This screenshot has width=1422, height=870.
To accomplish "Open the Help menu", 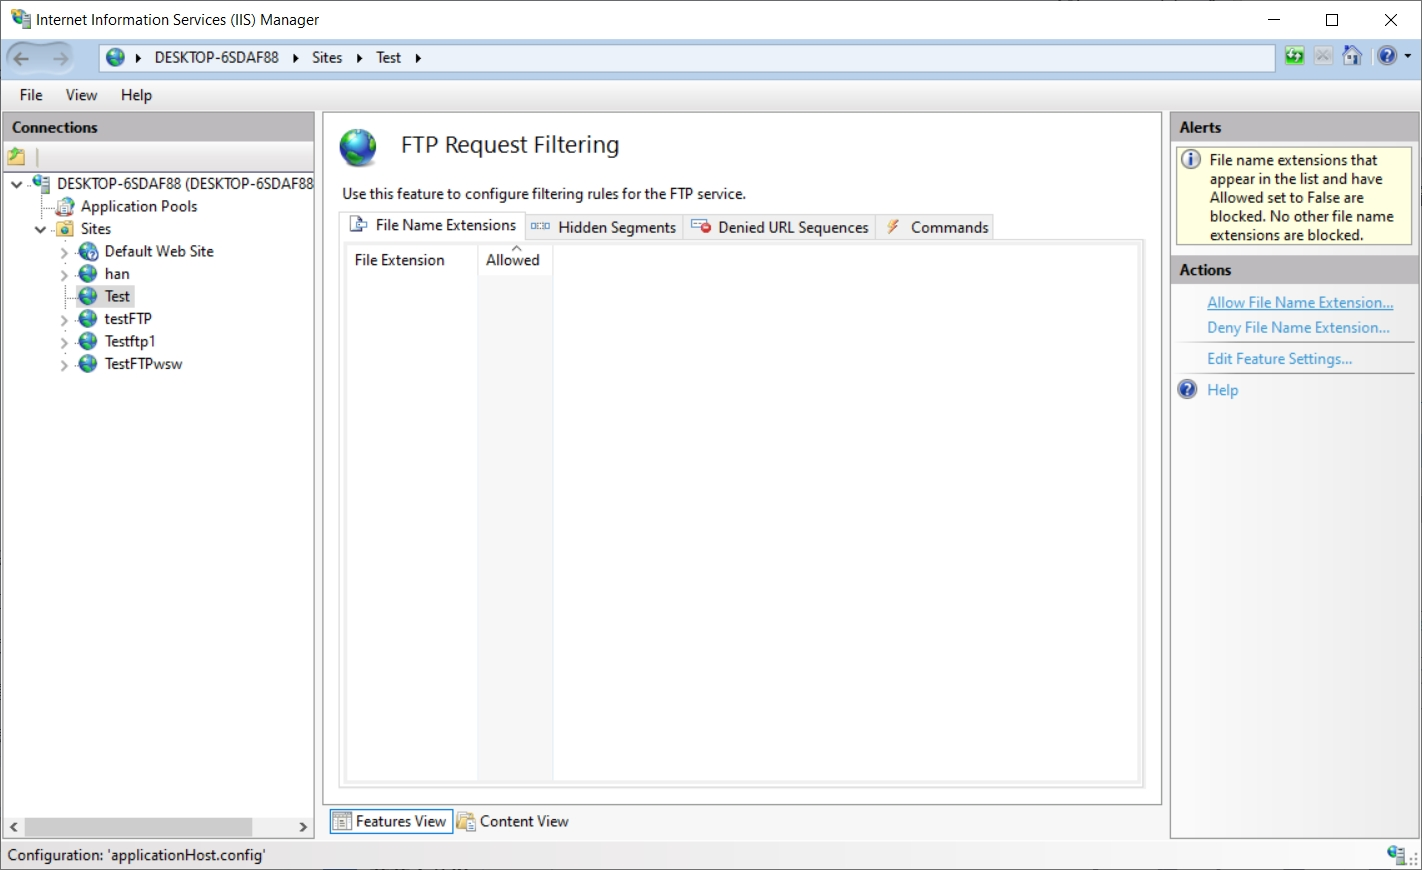I will pos(136,95).
